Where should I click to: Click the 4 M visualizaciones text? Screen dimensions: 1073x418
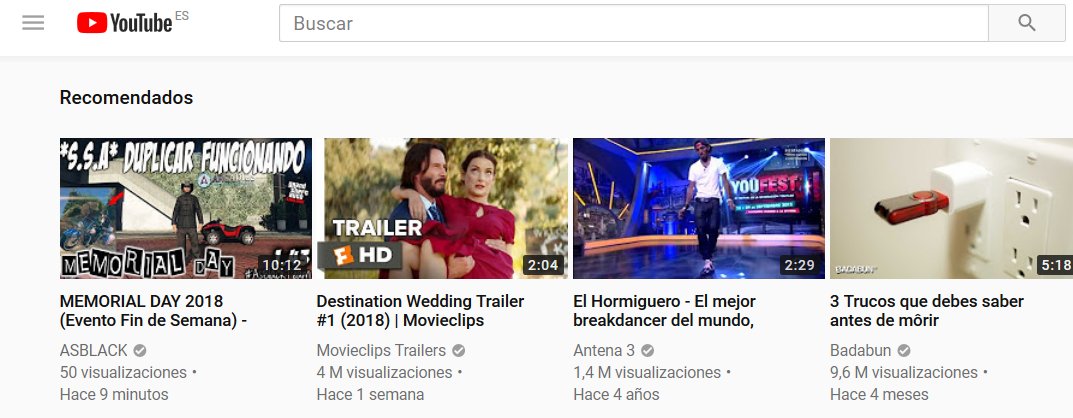385,373
